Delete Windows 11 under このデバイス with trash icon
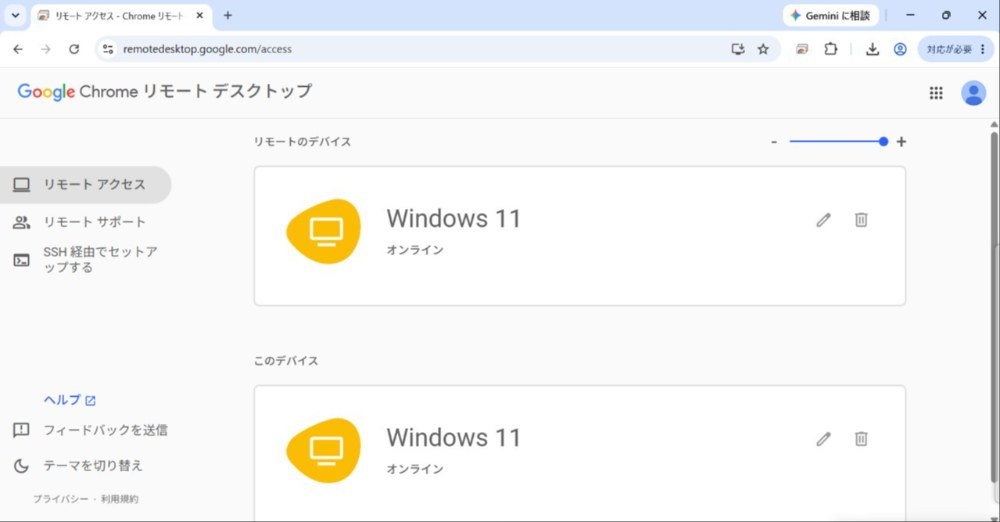The width and height of the screenshot is (1000, 522). (861, 439)
